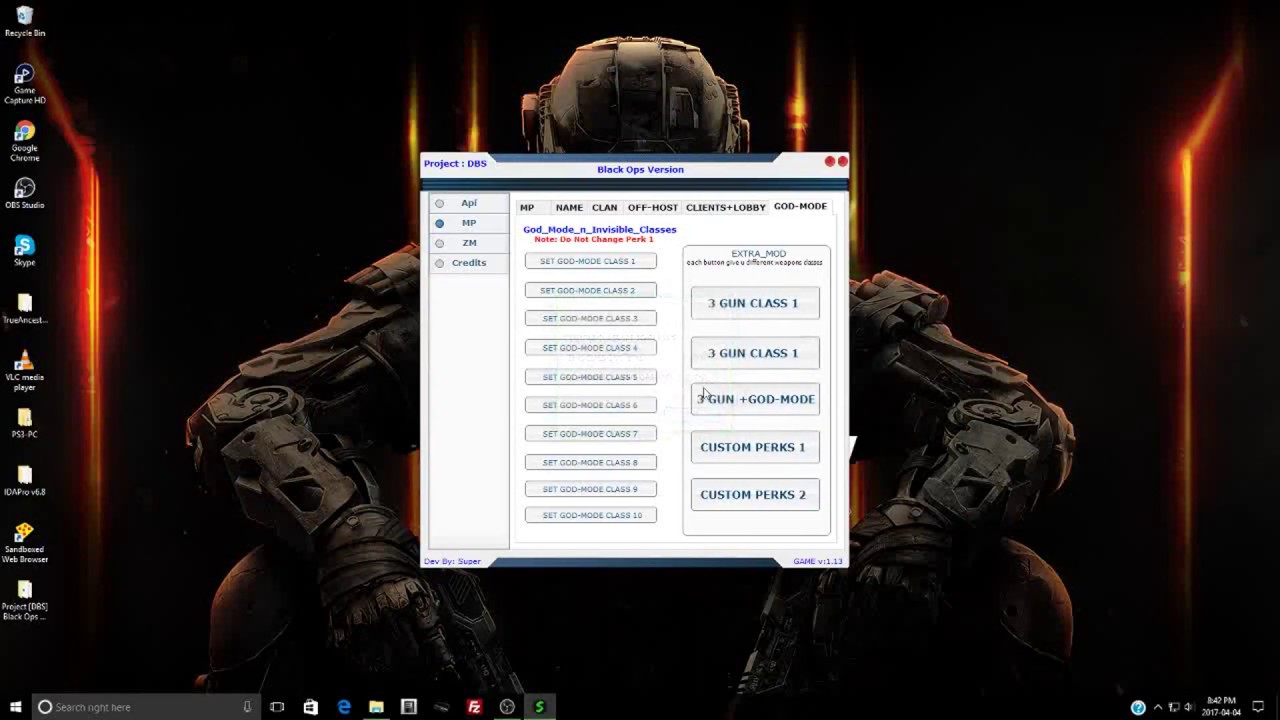Click SET GOD-MODE CLASS 4
This screenshot has width=1280, height=720.
(591, 348)
